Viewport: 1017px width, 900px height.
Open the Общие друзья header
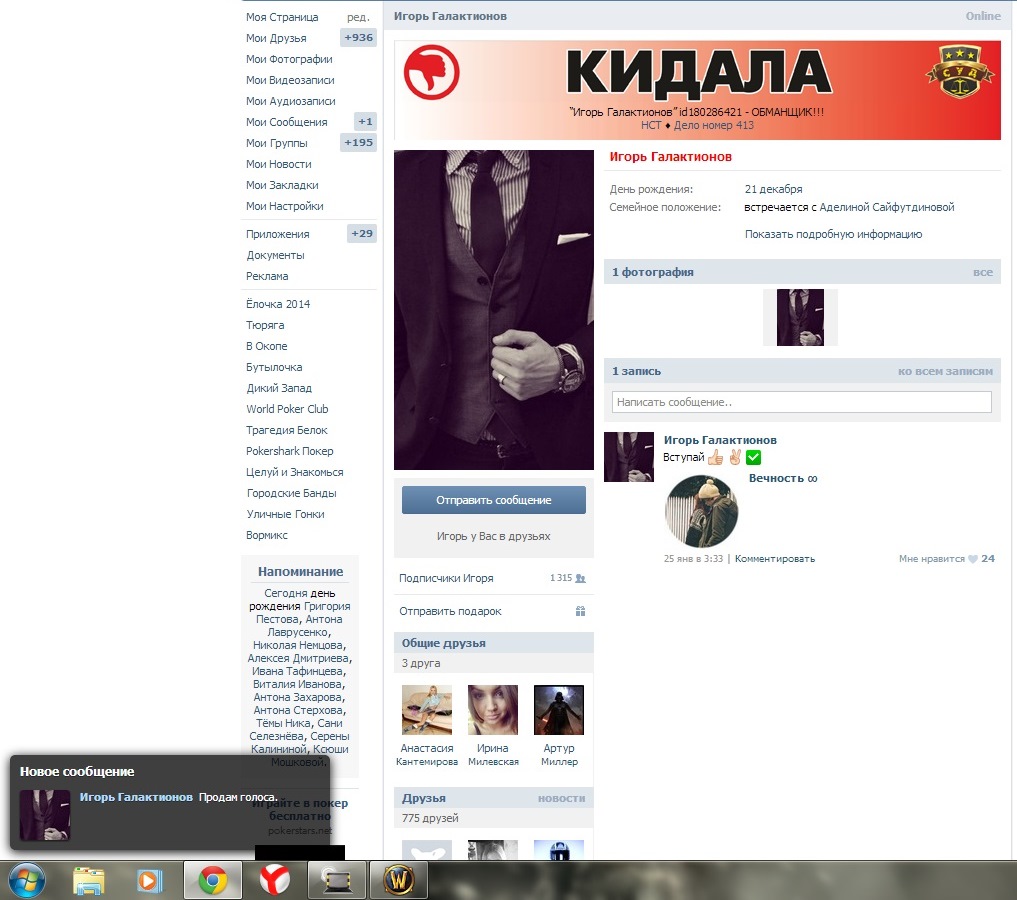point(444,643)
